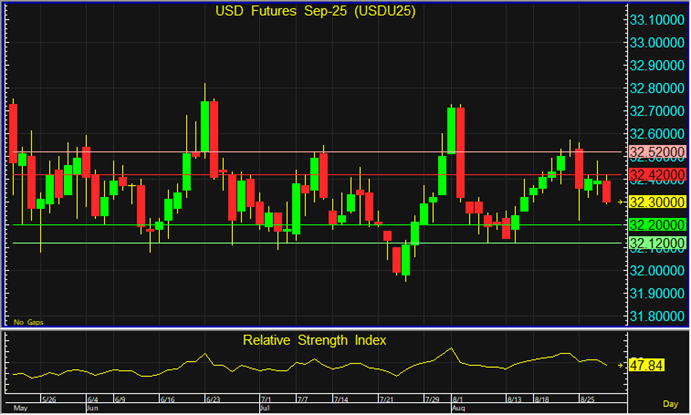Click the yellow 32.30000 last price label

(x=656, y=202)
